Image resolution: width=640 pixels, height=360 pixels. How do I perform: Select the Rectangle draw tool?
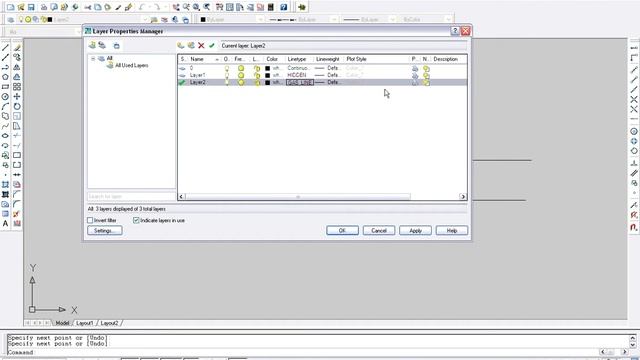click(5, 87)
